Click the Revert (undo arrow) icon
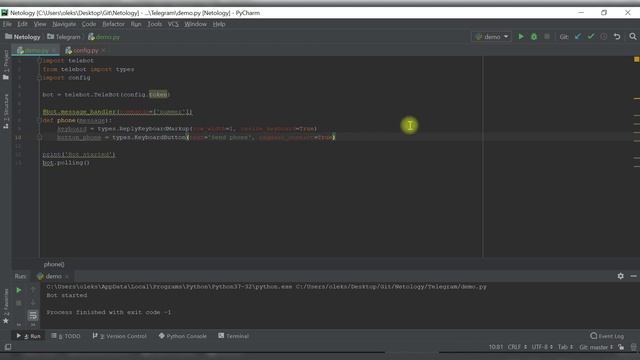This screenshot has width=640, height=360. pos(617,37)
